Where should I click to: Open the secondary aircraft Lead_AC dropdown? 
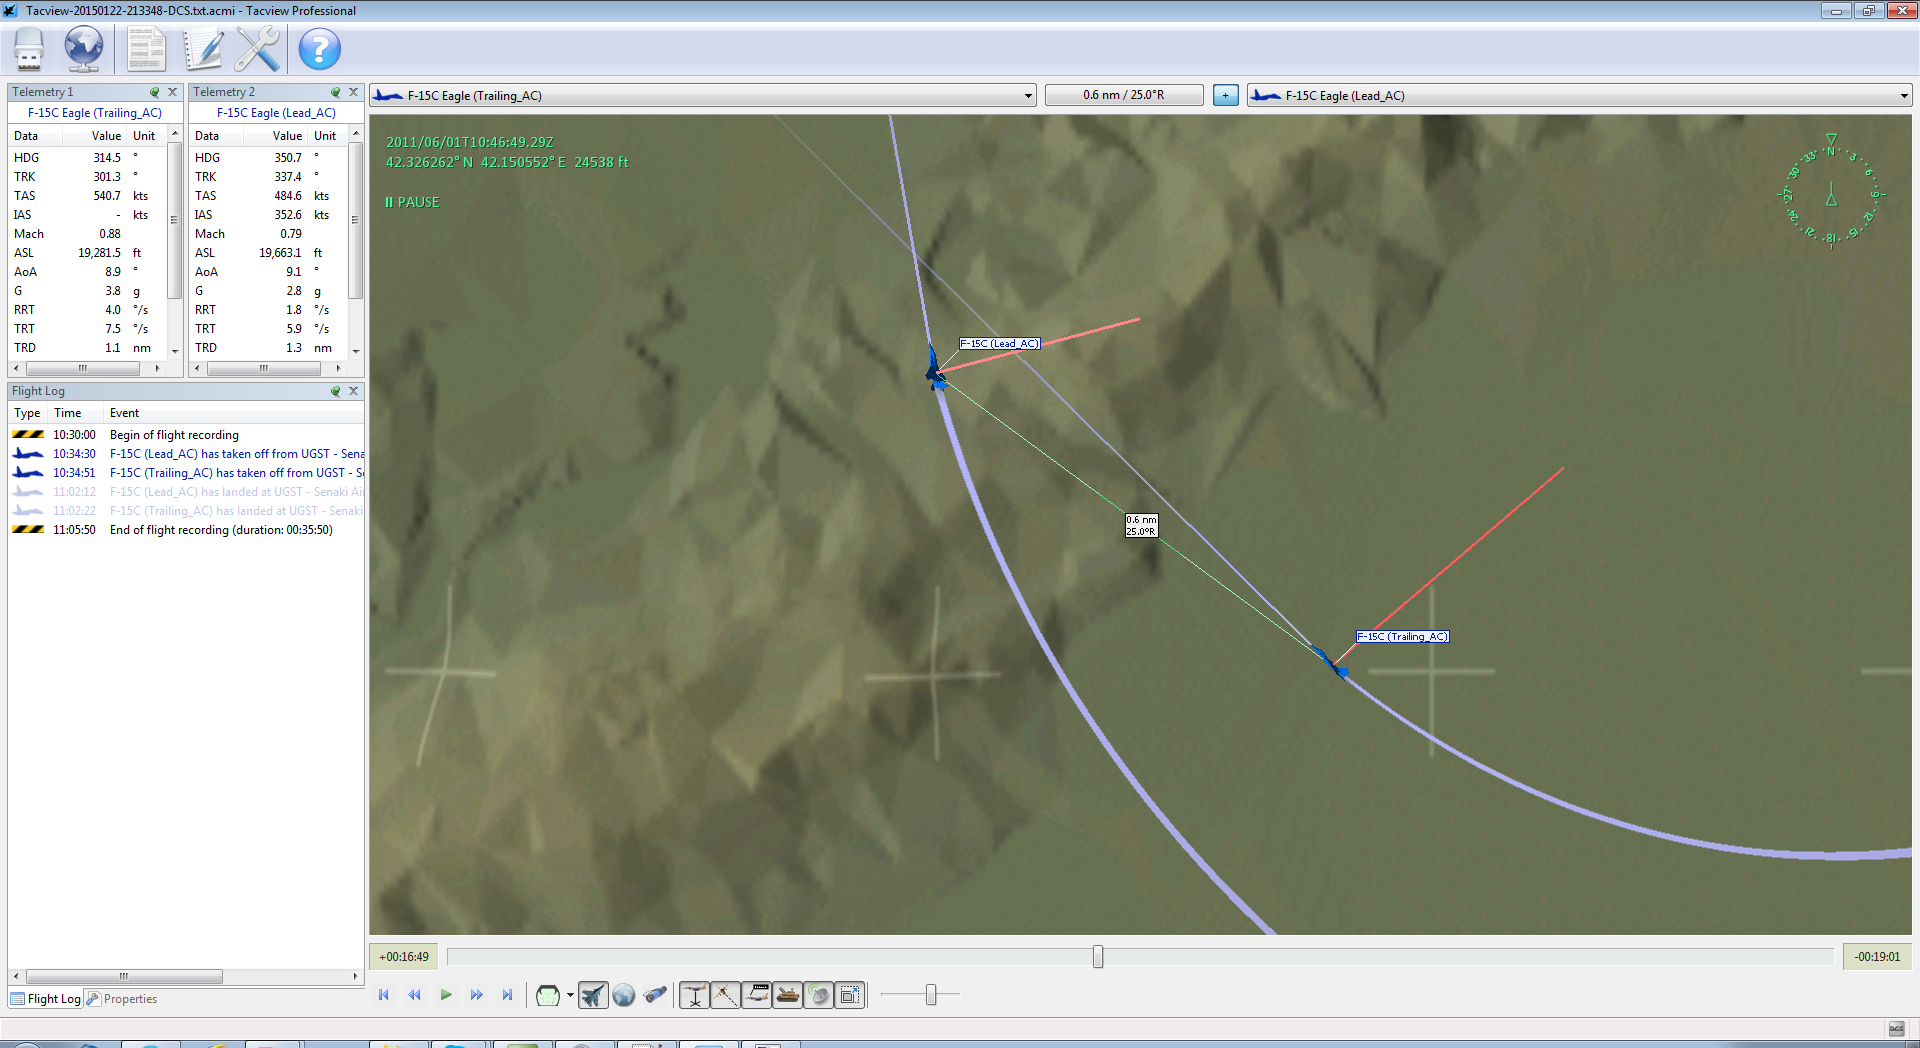pyautogui.click(x=1580, y=96)
